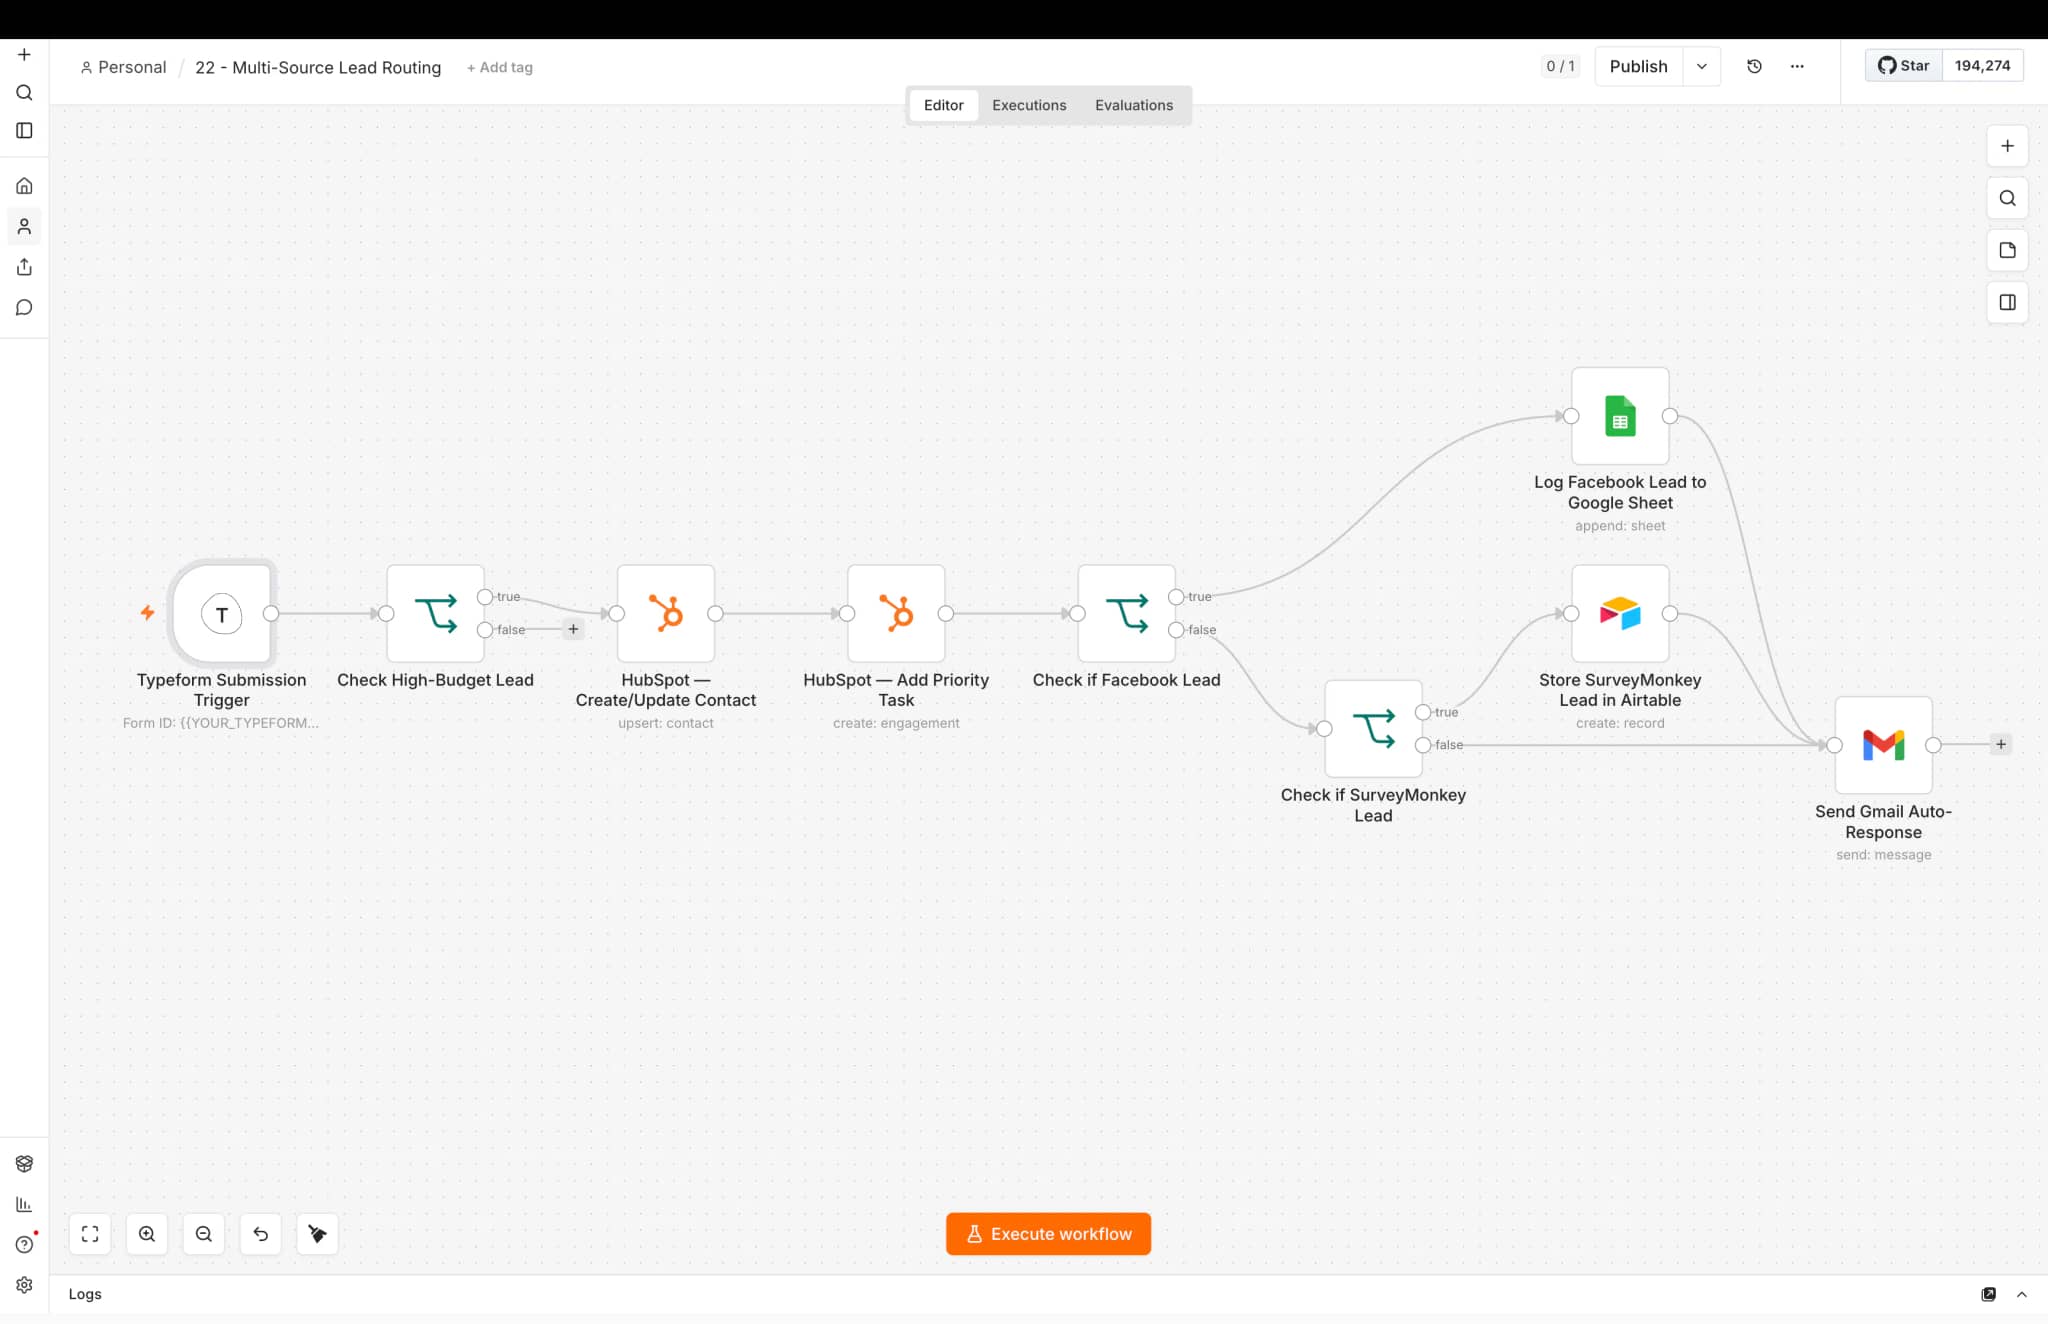
Task: Zoom out of the canvas
Action: [x=204, y=1234]
